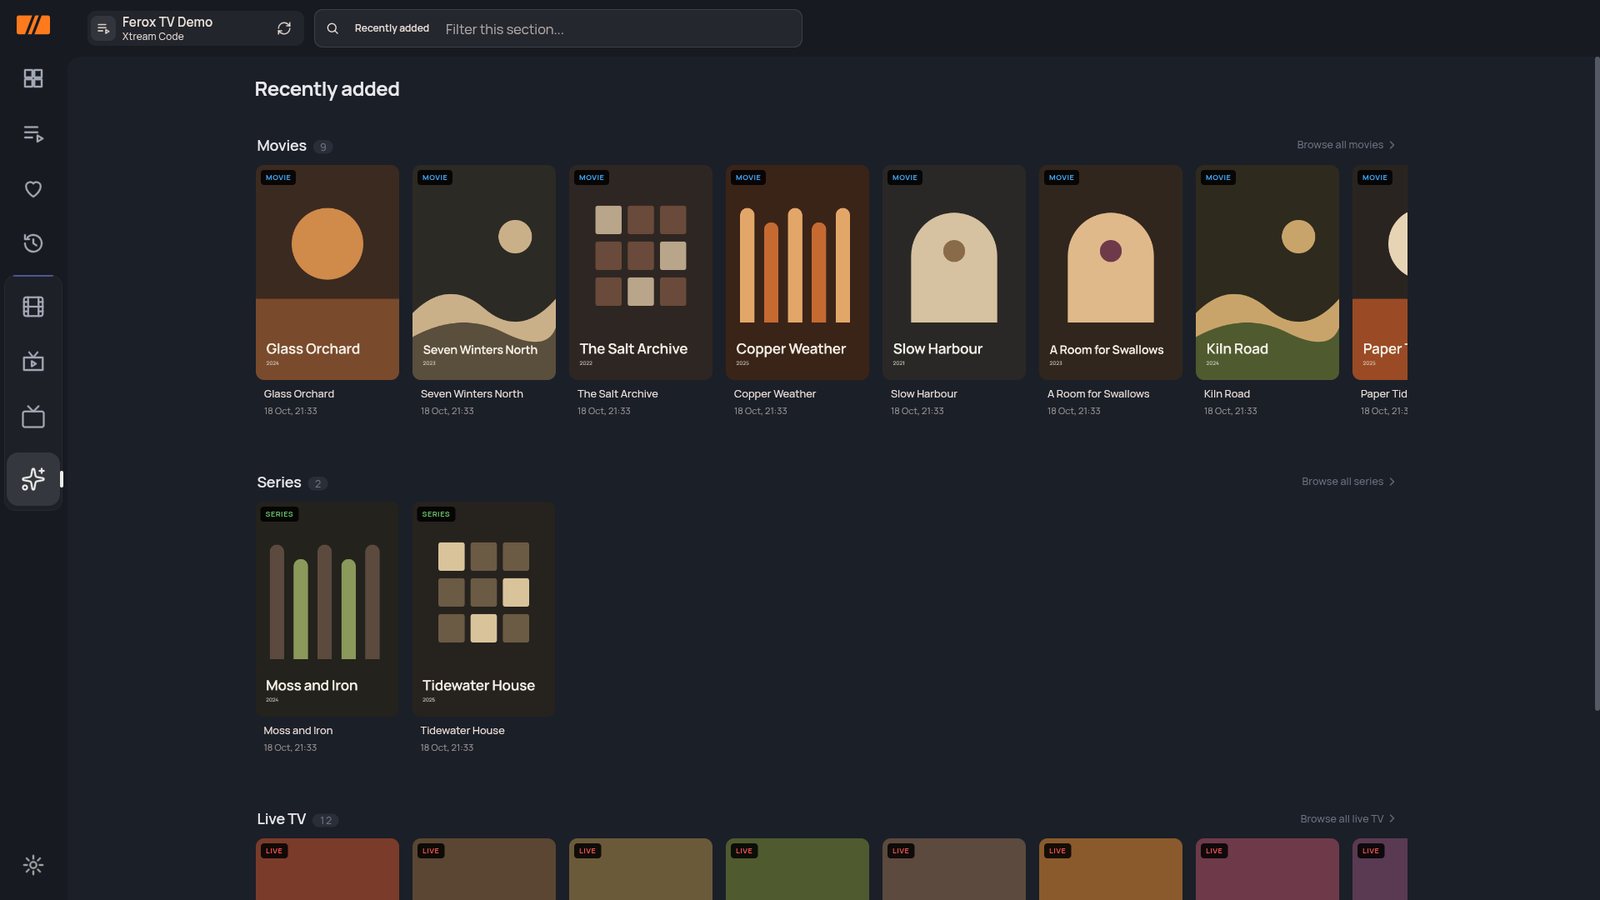This screenshot has width=1600, height=900.
Task: Click the Series section heading
Action: [x=279, y=482]
